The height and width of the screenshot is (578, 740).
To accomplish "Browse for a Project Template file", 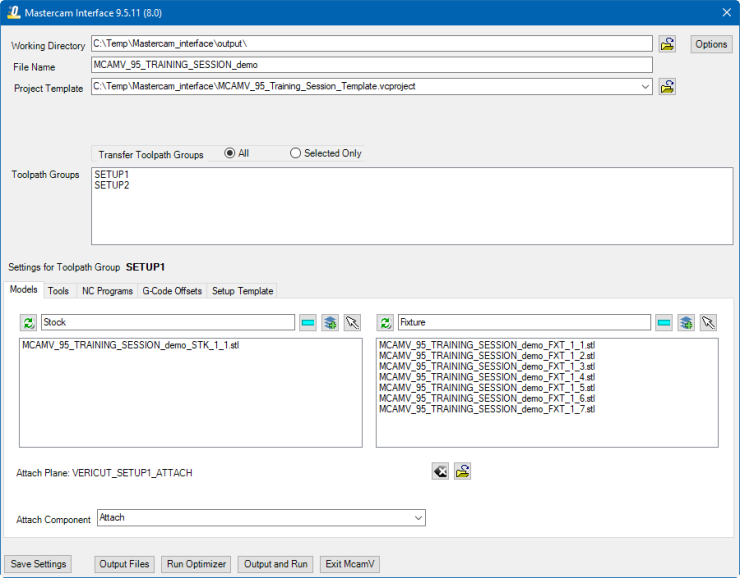I will [667, 87].
